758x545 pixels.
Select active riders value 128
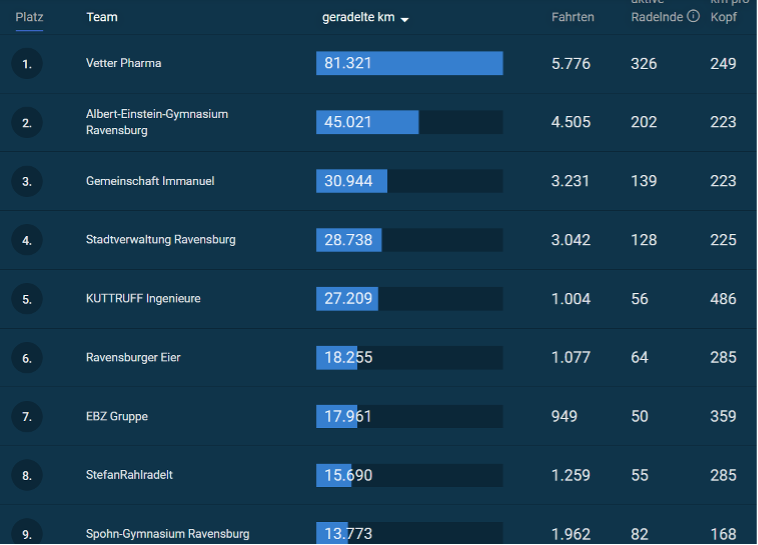[644, 240]
